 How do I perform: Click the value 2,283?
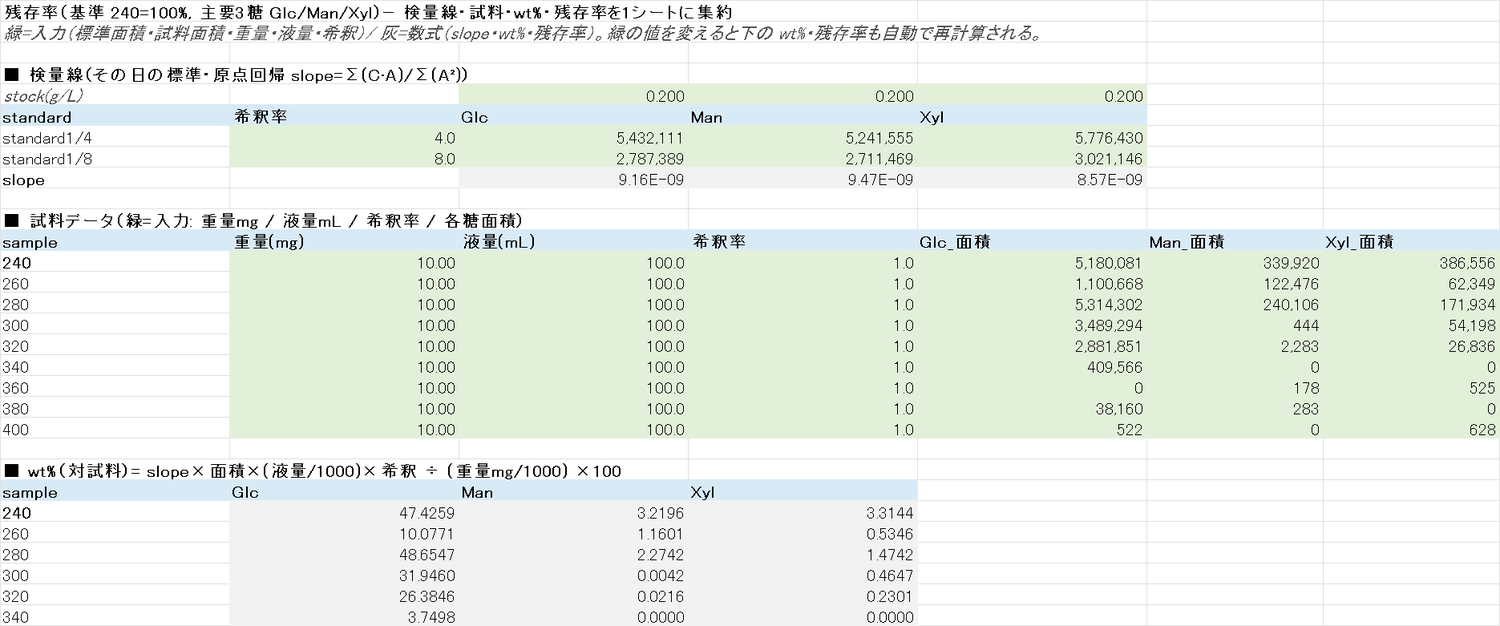coord(1234,346)
